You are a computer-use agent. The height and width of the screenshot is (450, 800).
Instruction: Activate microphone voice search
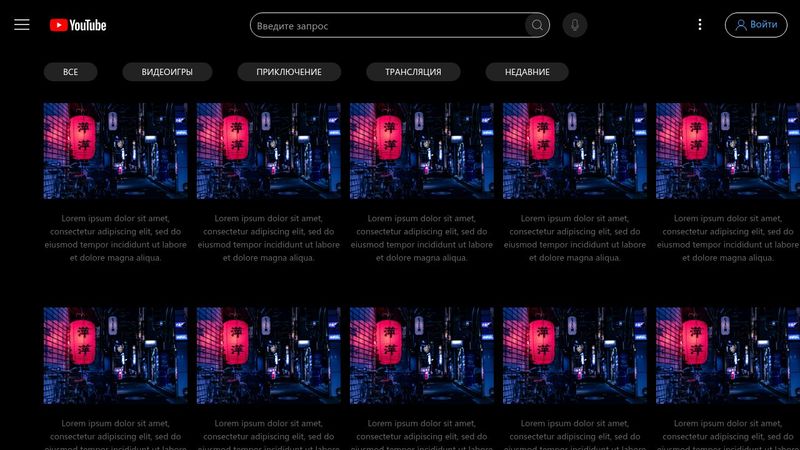[x=574, y=25]
